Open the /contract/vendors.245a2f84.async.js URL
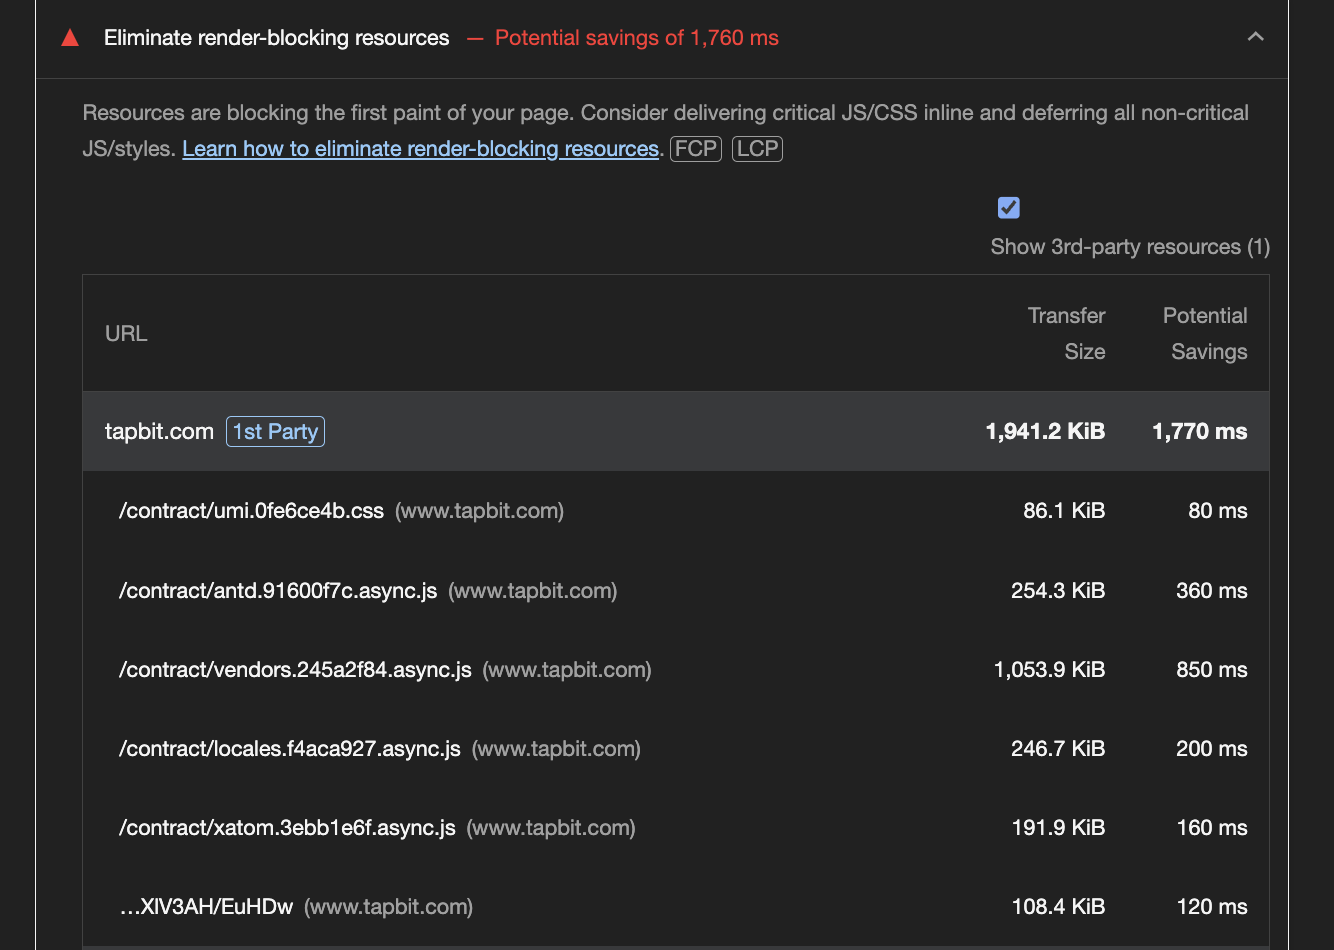 point(295,670)
